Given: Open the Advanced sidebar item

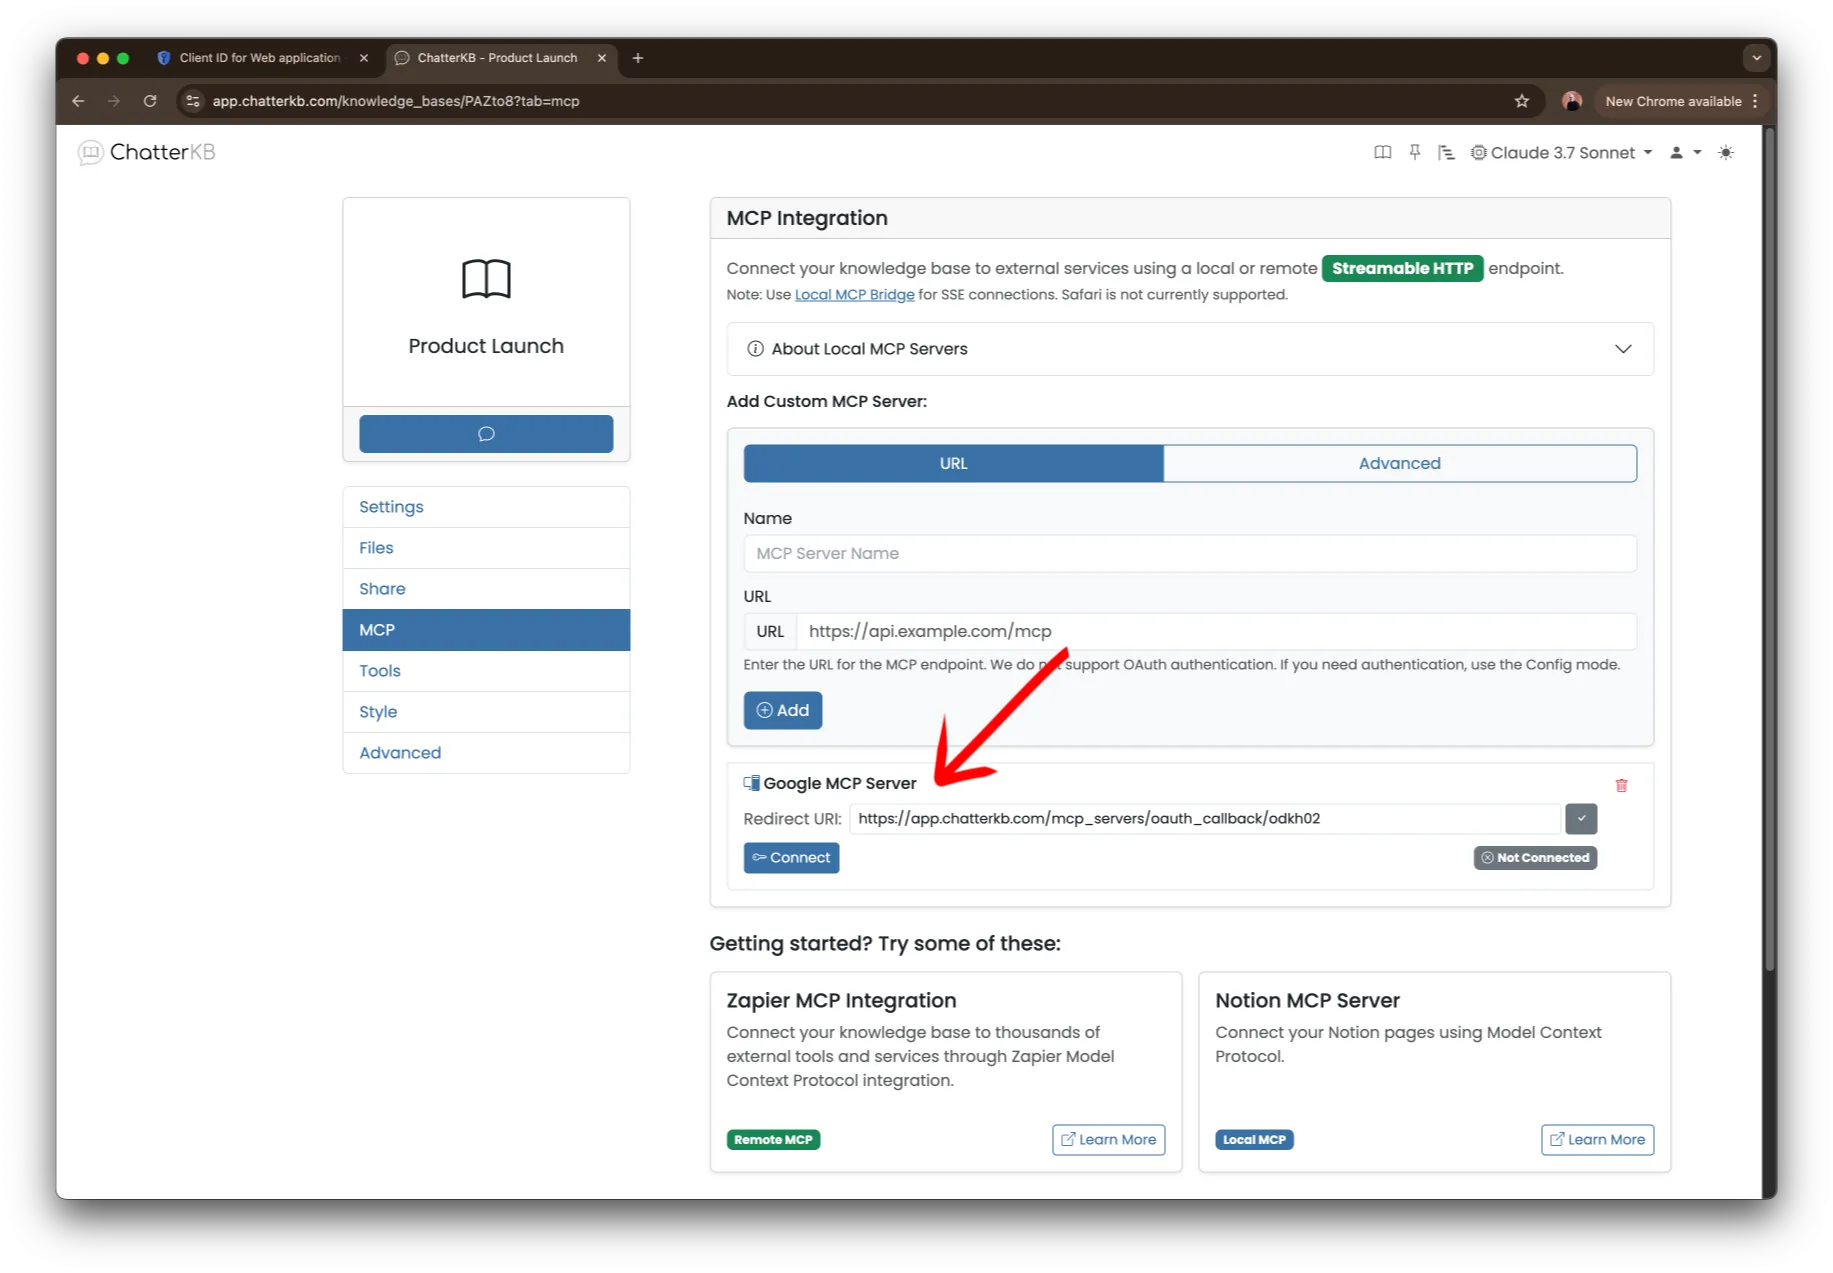Looking at the screenshot, I should [486, 753].
